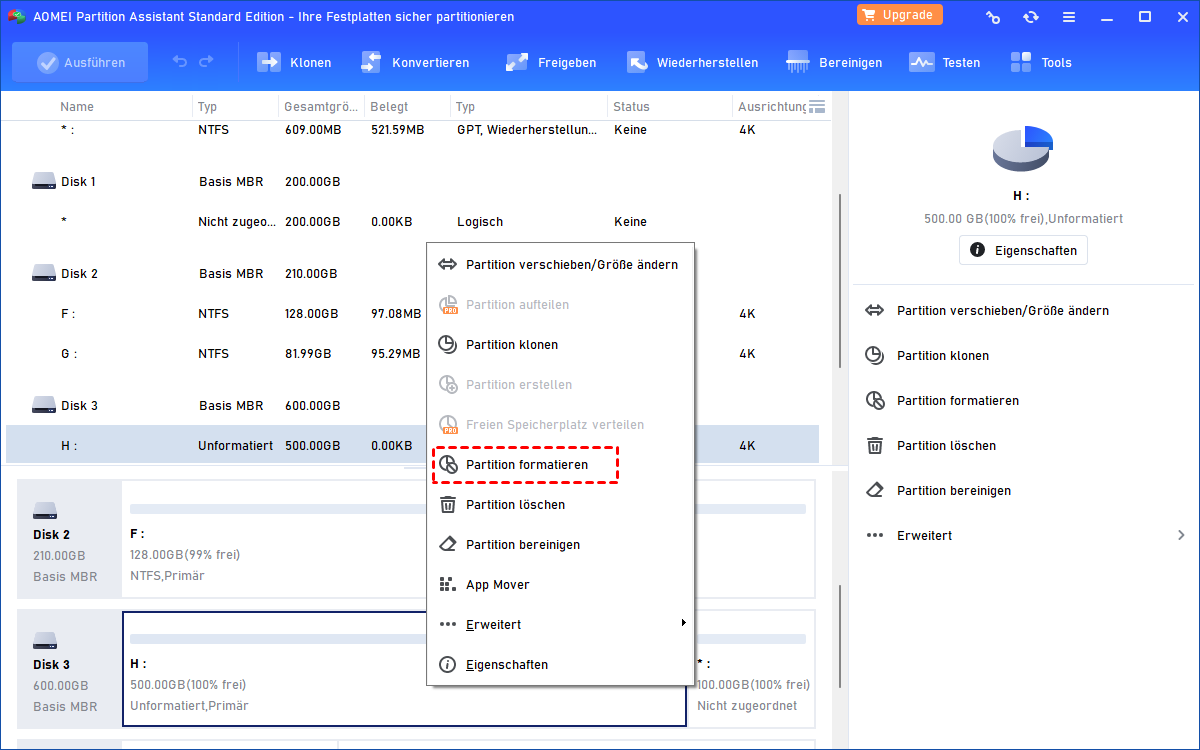Choose Partition verschieben/Größe ändern in context menu
This screenshot has width=1200, height=750.
(560, 265)
